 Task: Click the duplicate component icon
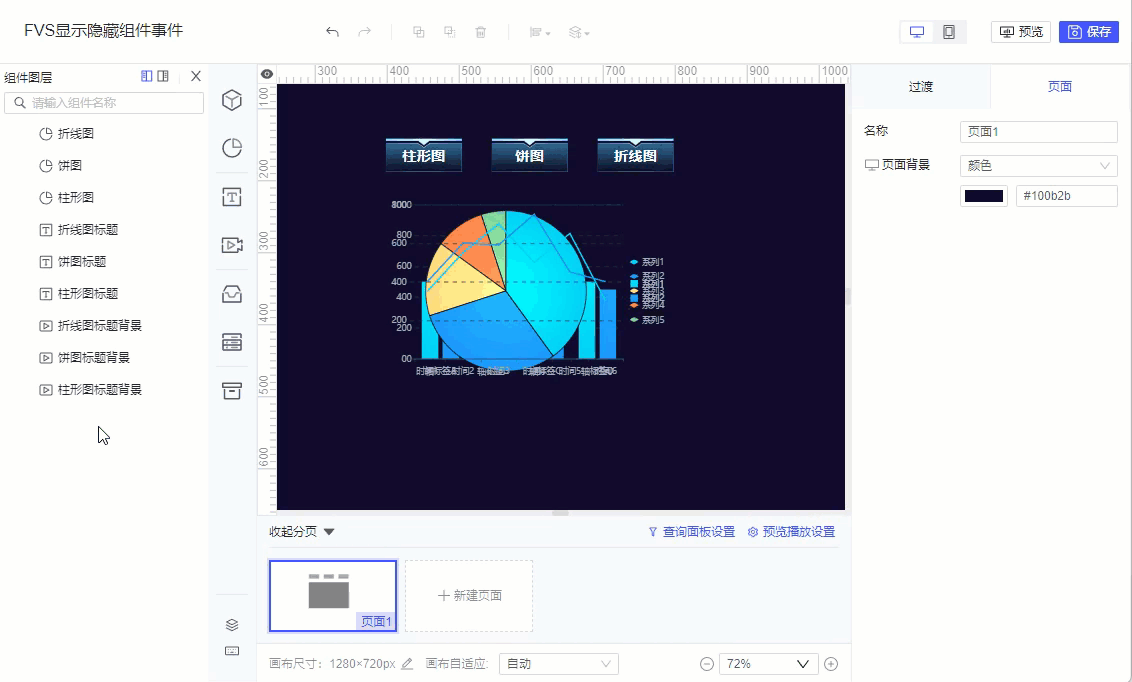tap(418, 31)
